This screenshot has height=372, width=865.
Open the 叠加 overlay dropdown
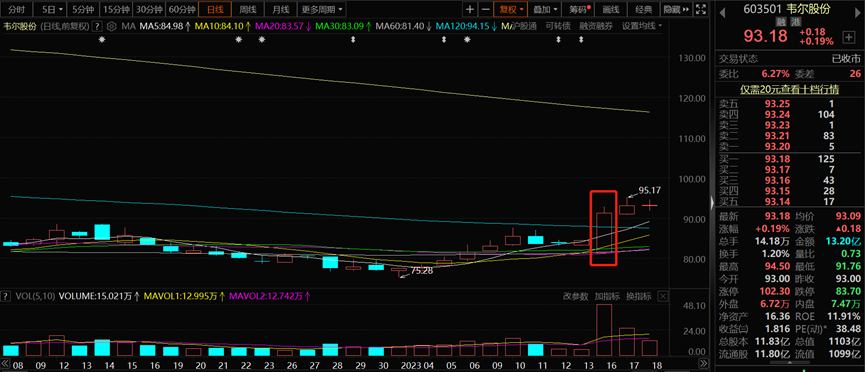click(546, 9)
